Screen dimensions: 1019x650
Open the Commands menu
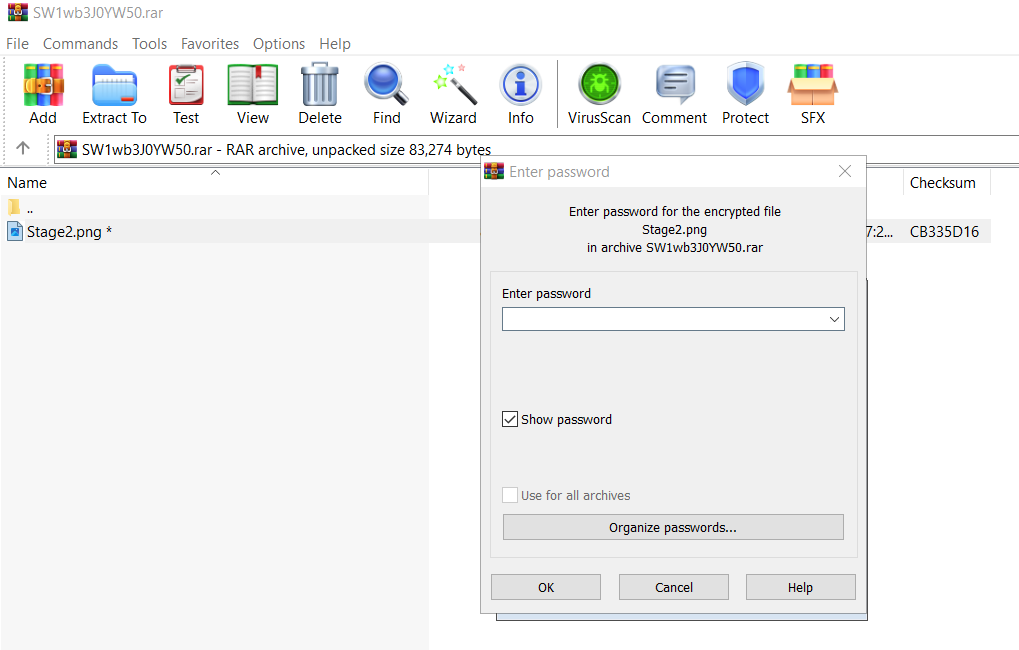(81, 44)
